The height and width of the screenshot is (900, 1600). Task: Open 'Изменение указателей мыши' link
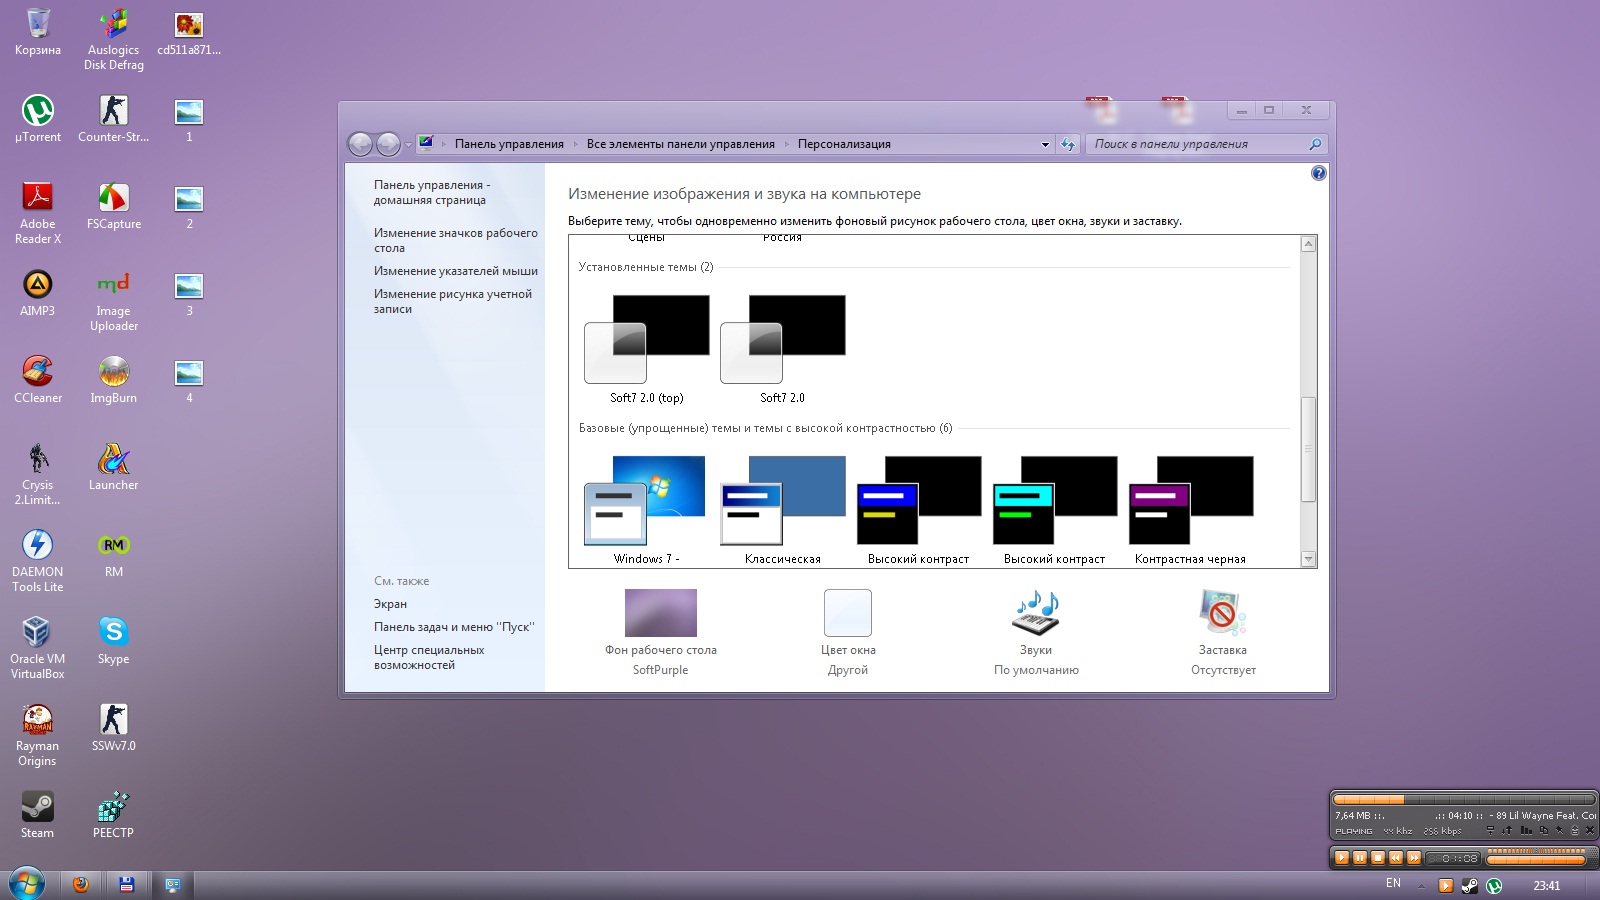point(455,271)
